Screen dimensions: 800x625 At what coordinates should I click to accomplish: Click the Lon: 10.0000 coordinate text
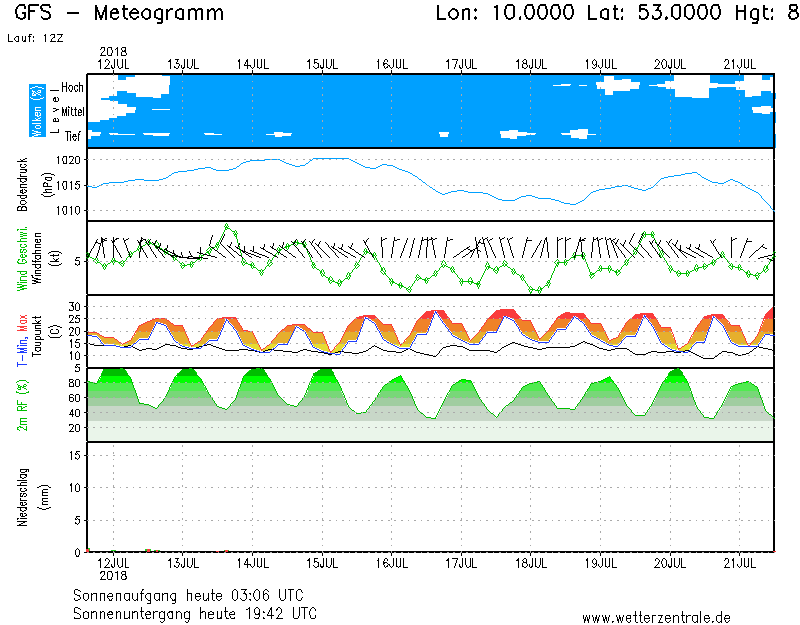(506, 14)
